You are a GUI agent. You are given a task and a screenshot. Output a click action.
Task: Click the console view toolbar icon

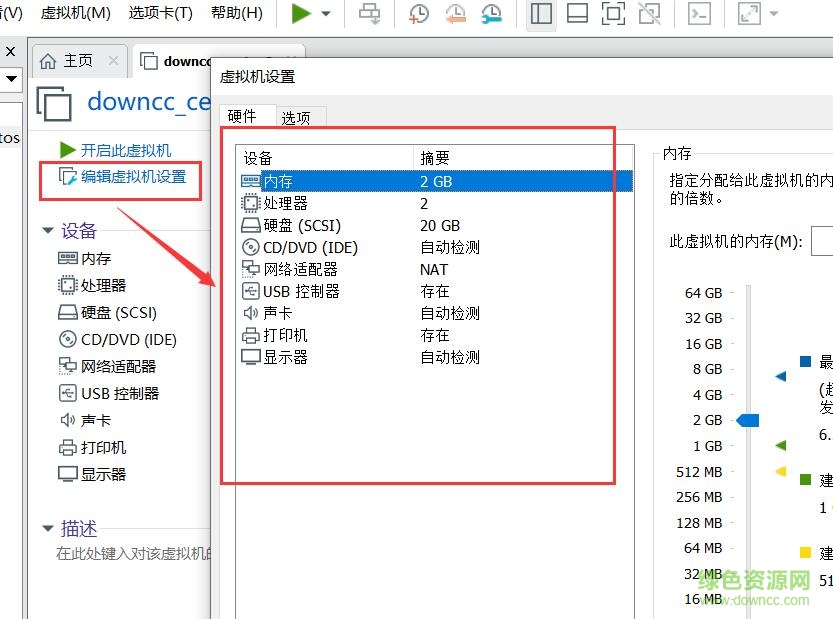701,14
